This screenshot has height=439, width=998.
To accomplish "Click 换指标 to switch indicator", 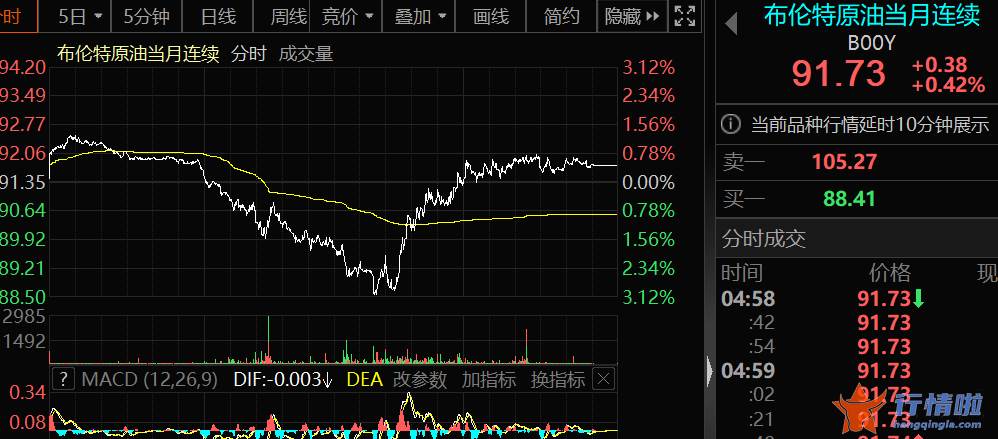I will [x=558, y=380].
